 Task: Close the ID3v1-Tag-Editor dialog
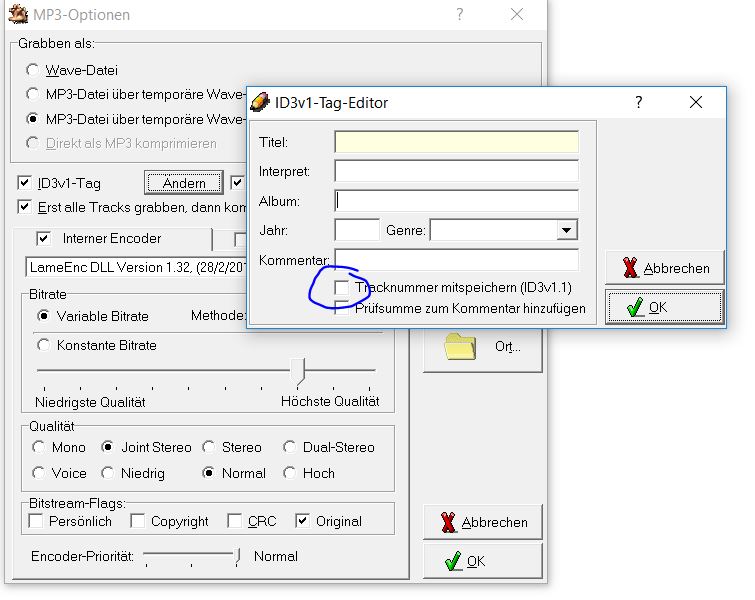click(x=696, y=102)
